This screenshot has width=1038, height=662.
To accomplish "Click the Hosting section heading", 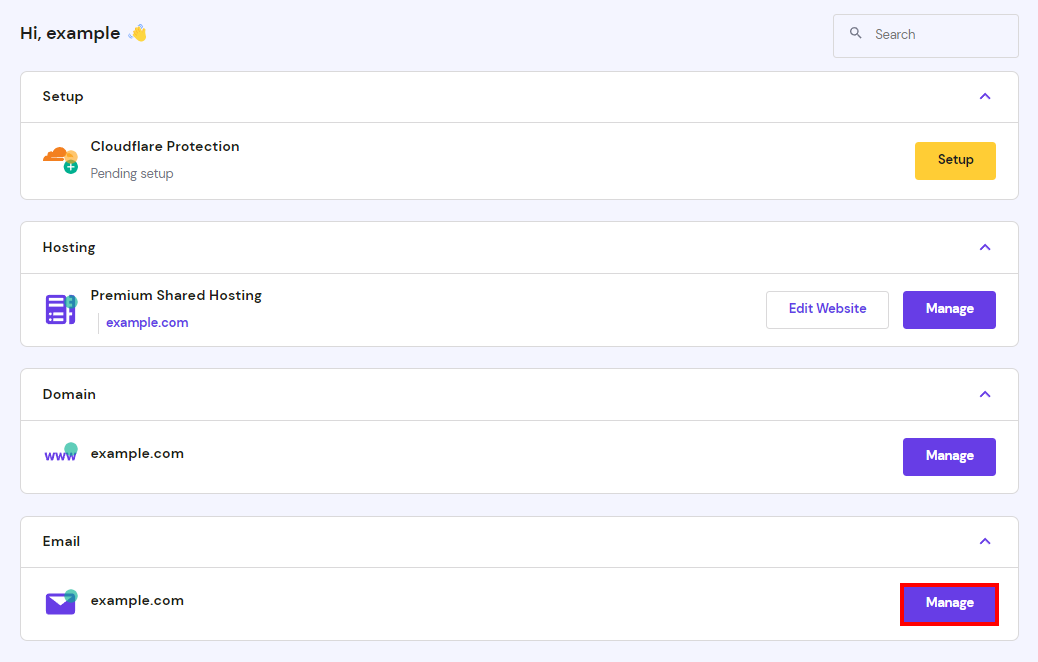I will pyautogui.click(x=69, y=248).
